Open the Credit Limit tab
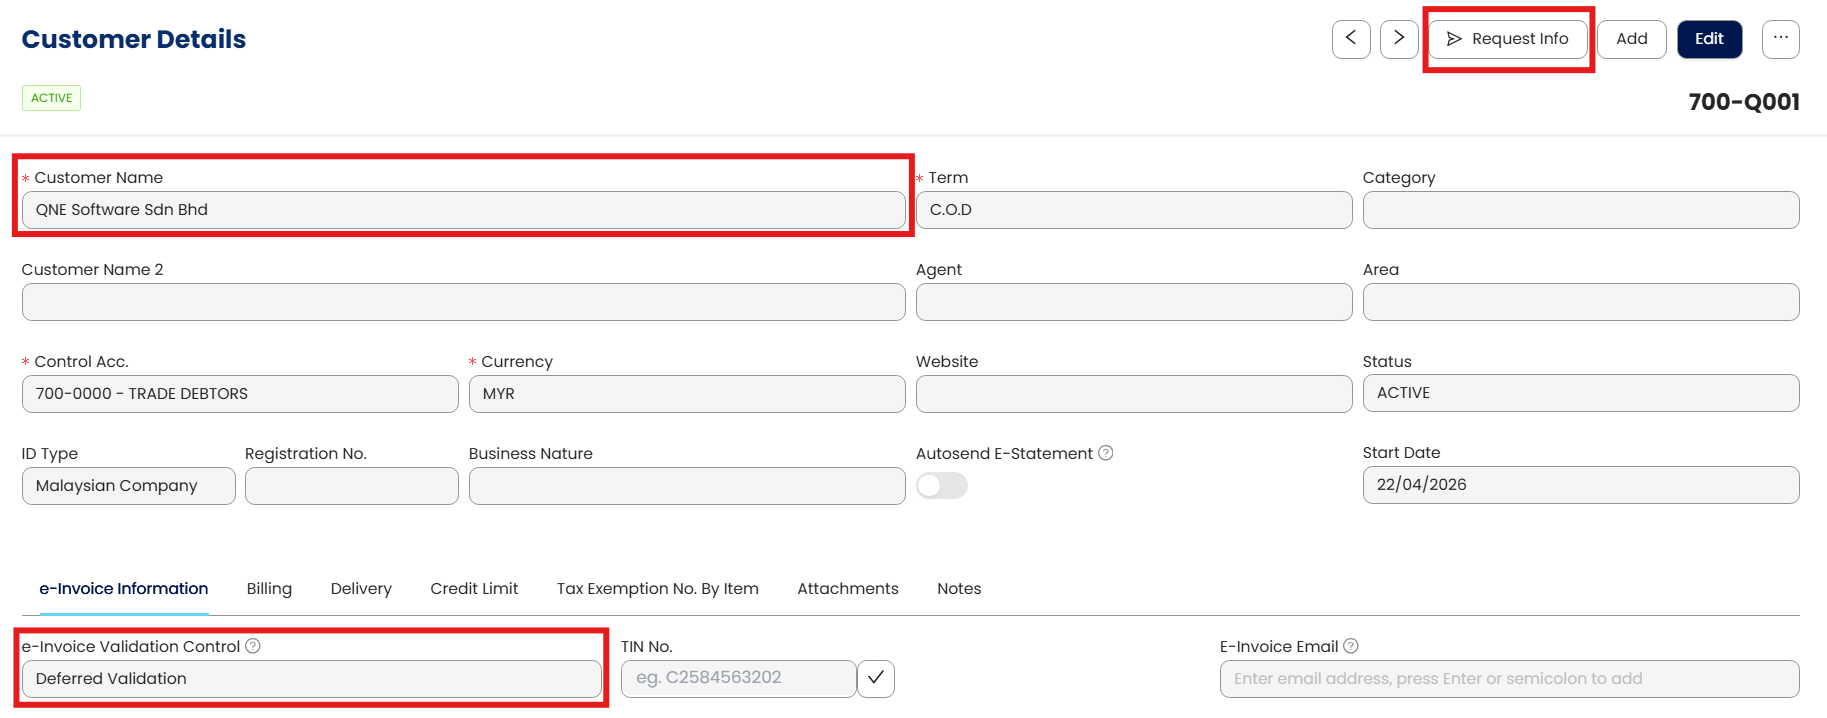 pos(474,589)
